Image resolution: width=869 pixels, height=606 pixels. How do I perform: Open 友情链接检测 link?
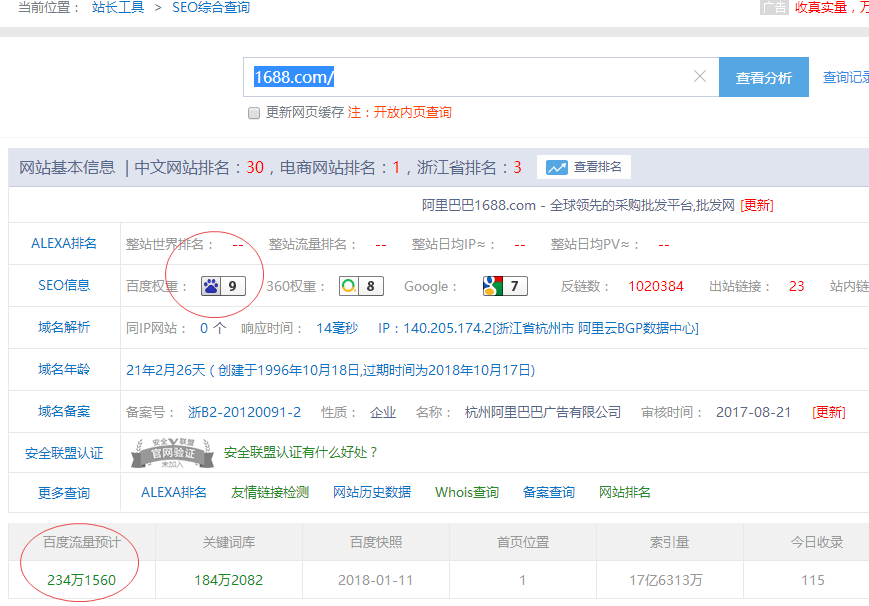270,492
